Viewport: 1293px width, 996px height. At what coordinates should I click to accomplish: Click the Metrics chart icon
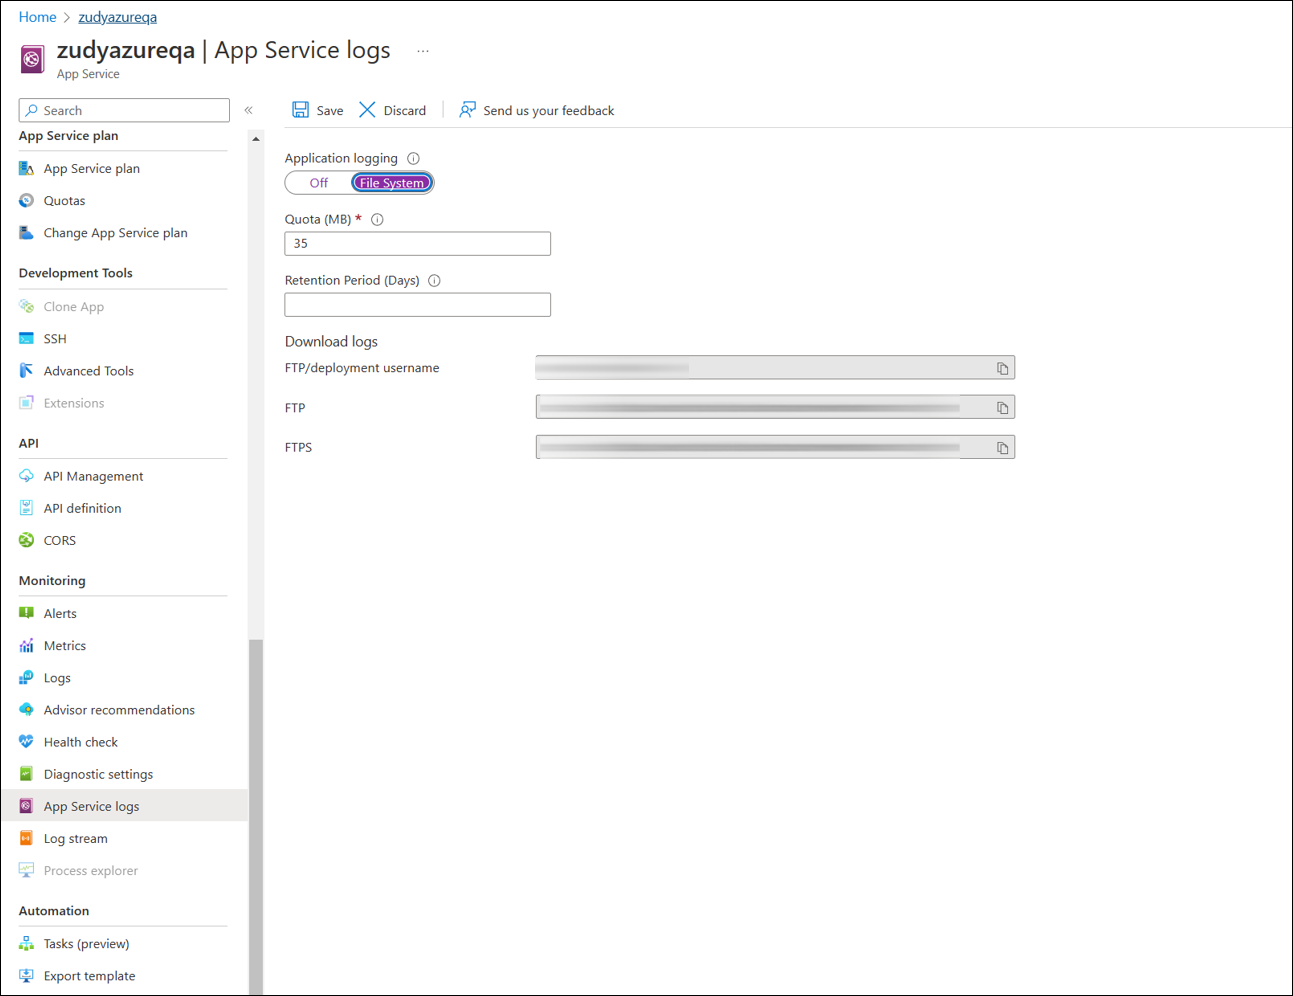[x=27, y=645]
